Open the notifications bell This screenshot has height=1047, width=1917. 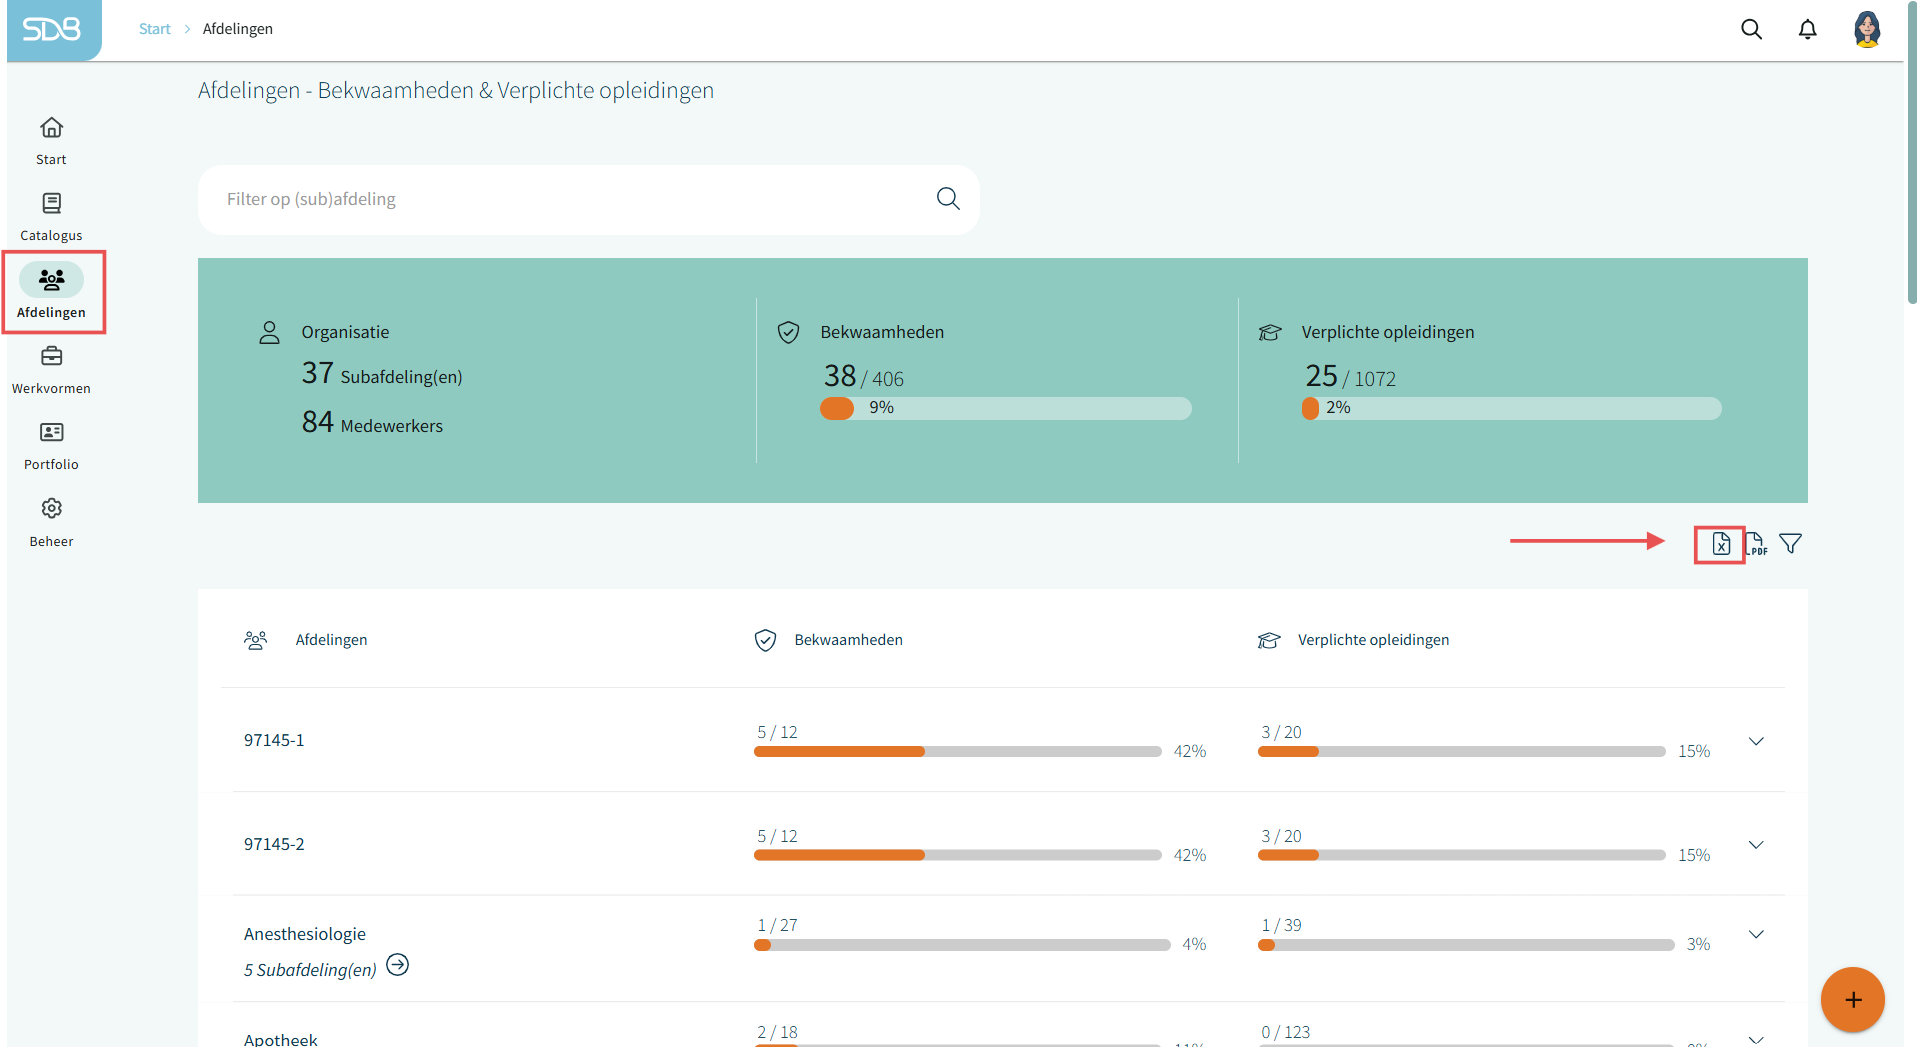[x=1807, y=30]
